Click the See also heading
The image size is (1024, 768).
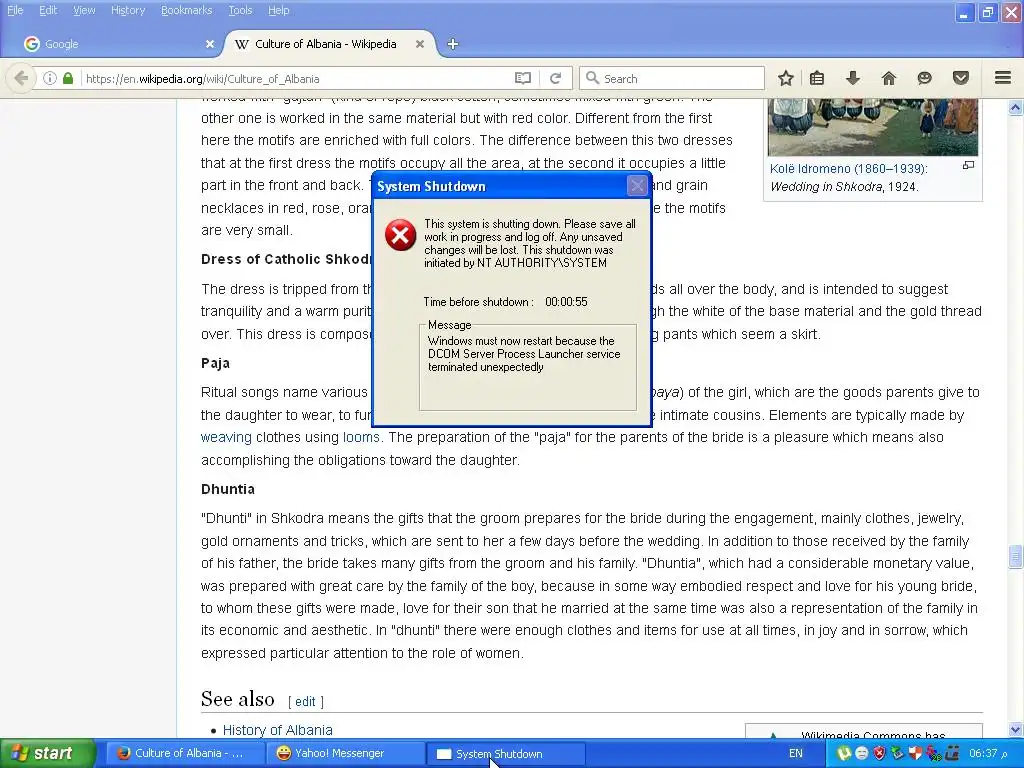238,699
